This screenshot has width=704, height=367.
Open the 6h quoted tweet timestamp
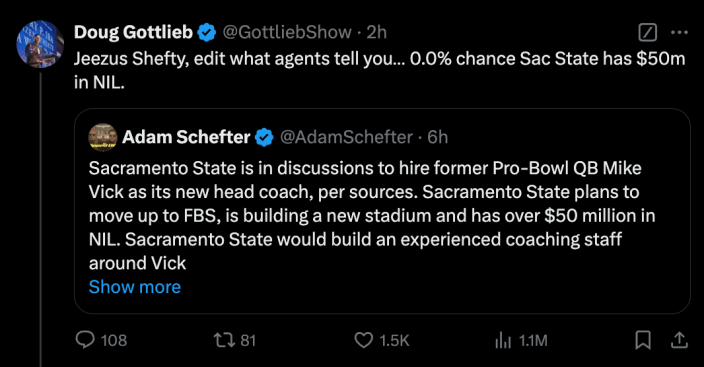(437, 137)
